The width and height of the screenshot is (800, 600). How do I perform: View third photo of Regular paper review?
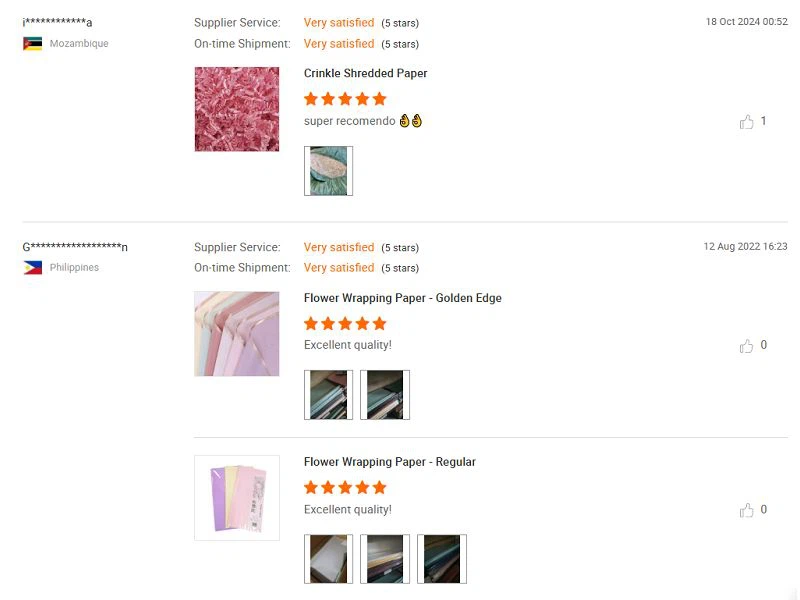[442, 559]
